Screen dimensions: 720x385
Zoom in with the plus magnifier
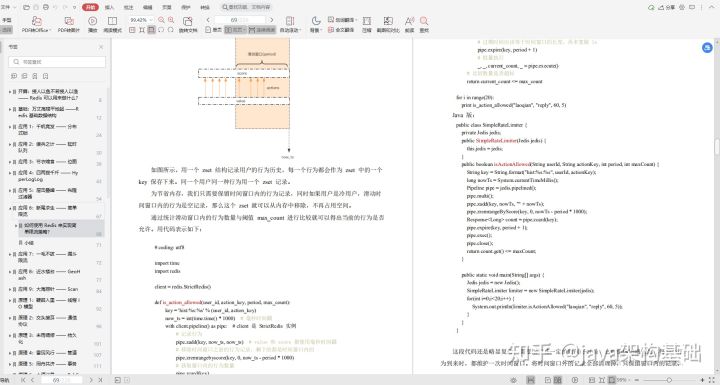coord(171,20)
